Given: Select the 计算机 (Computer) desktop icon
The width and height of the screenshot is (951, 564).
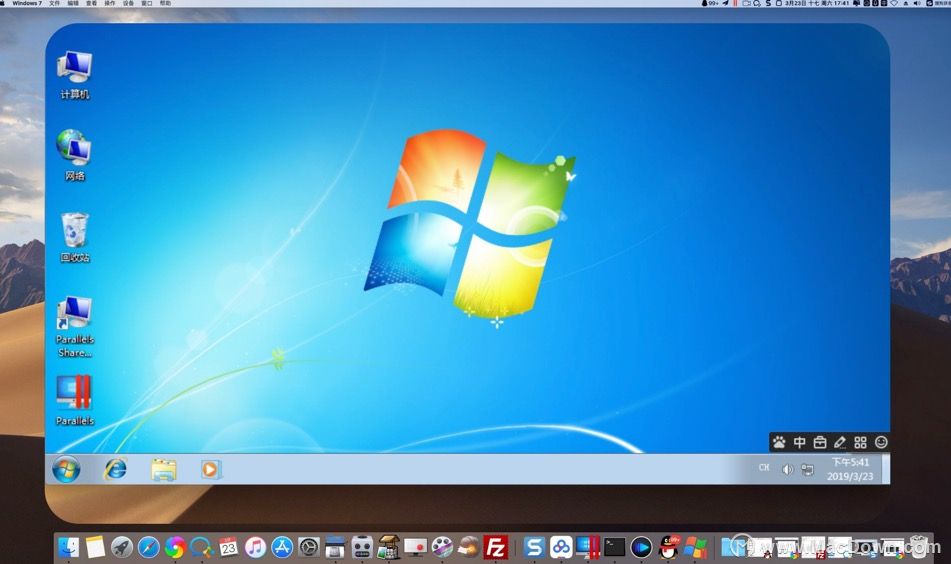Looking at the screenshot, I should click(x=74, y=75).
